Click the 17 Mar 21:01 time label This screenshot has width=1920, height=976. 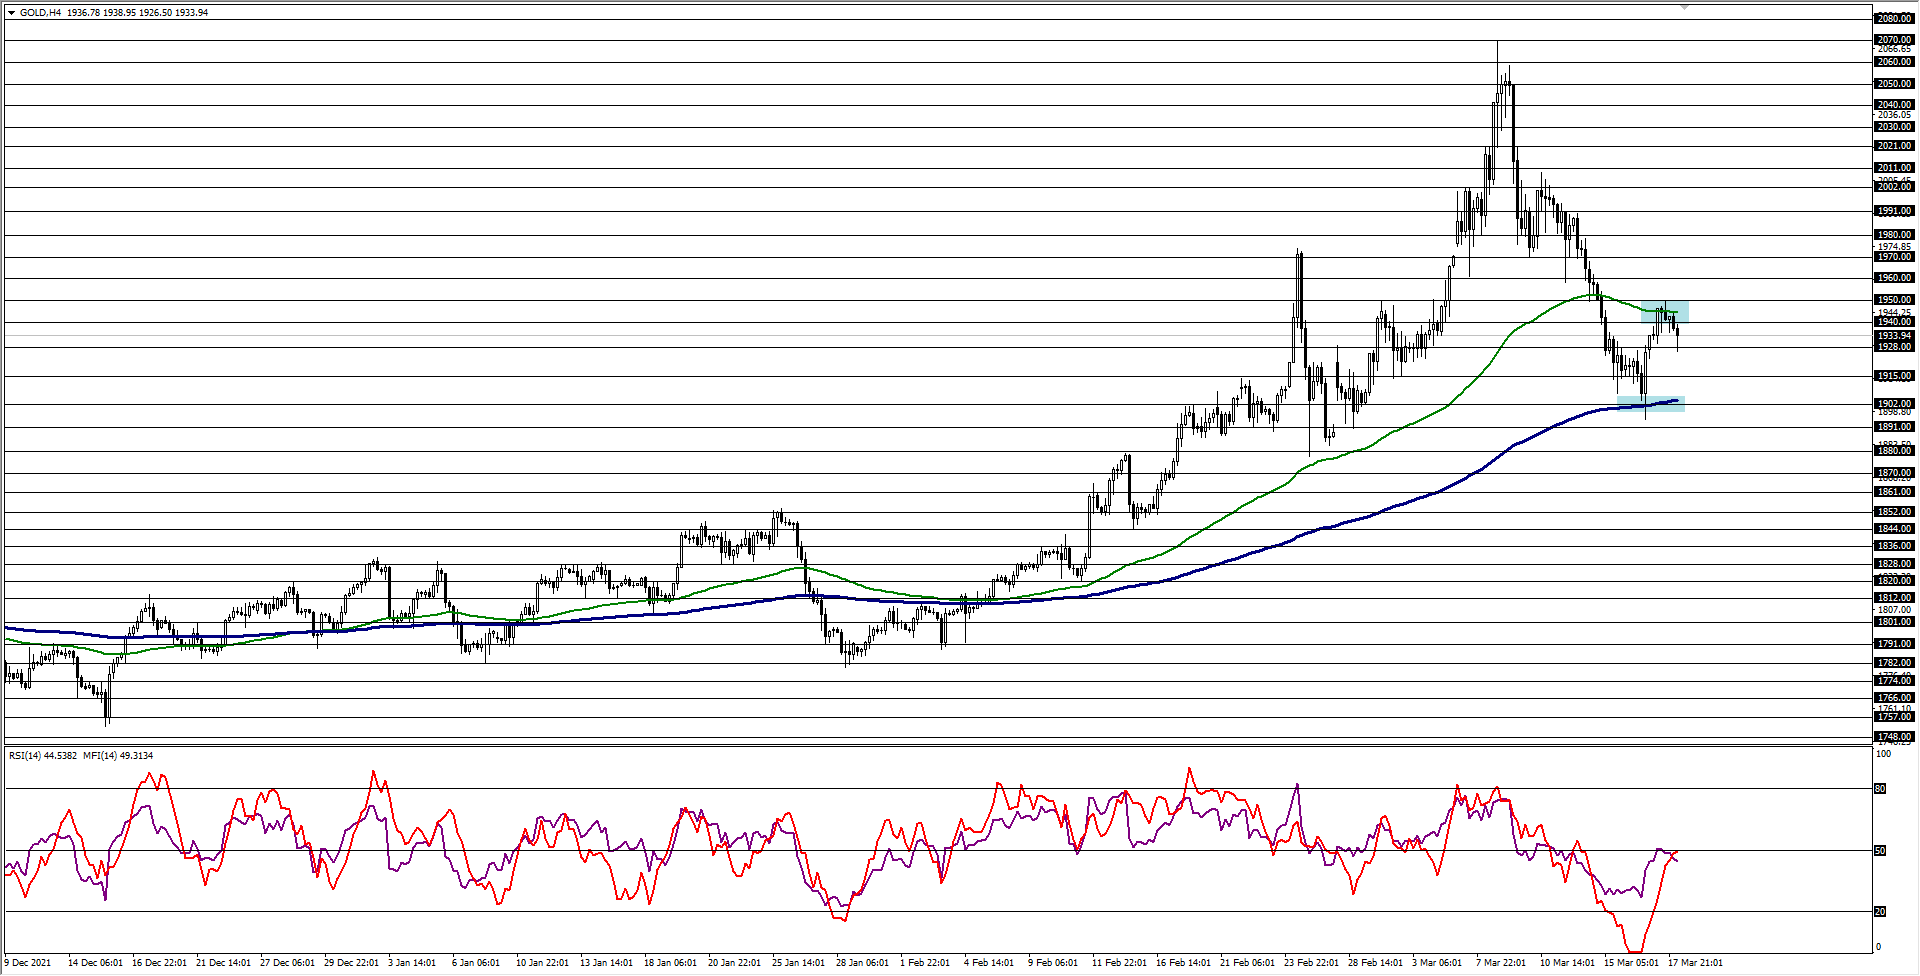coord(1695,963)
